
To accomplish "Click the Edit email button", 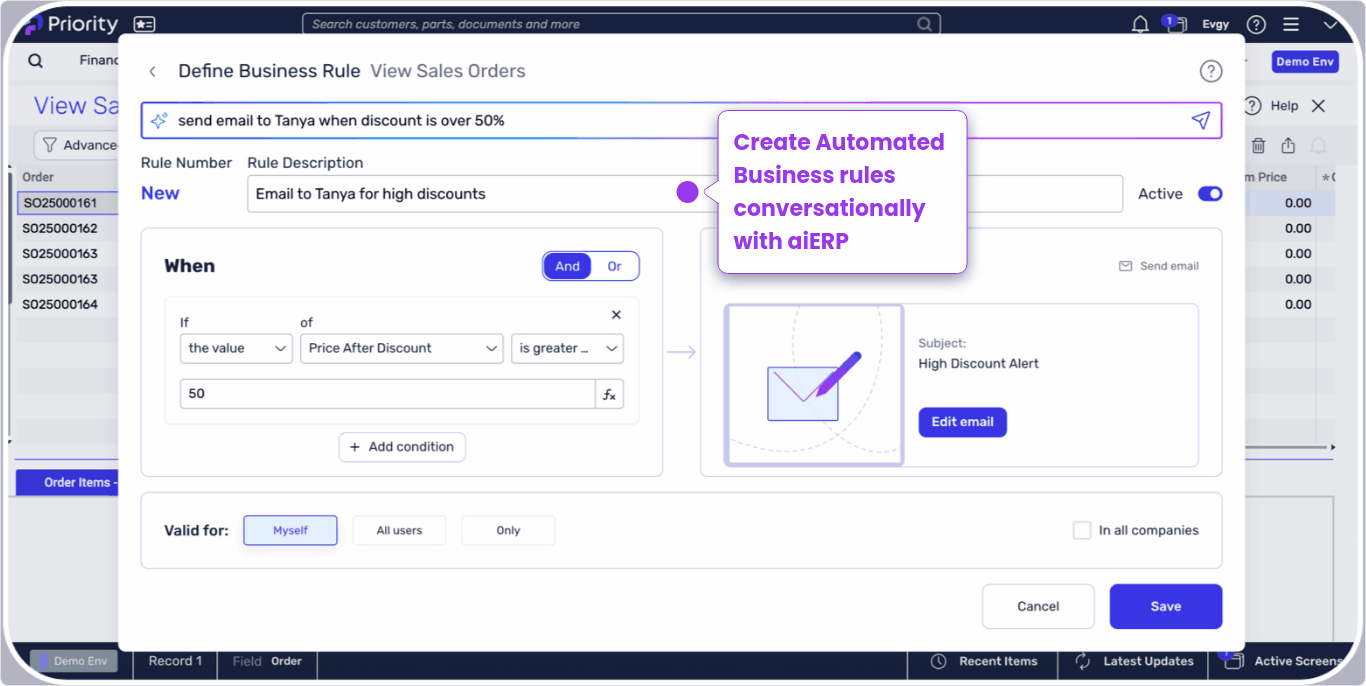I will [x=962, y=422].
